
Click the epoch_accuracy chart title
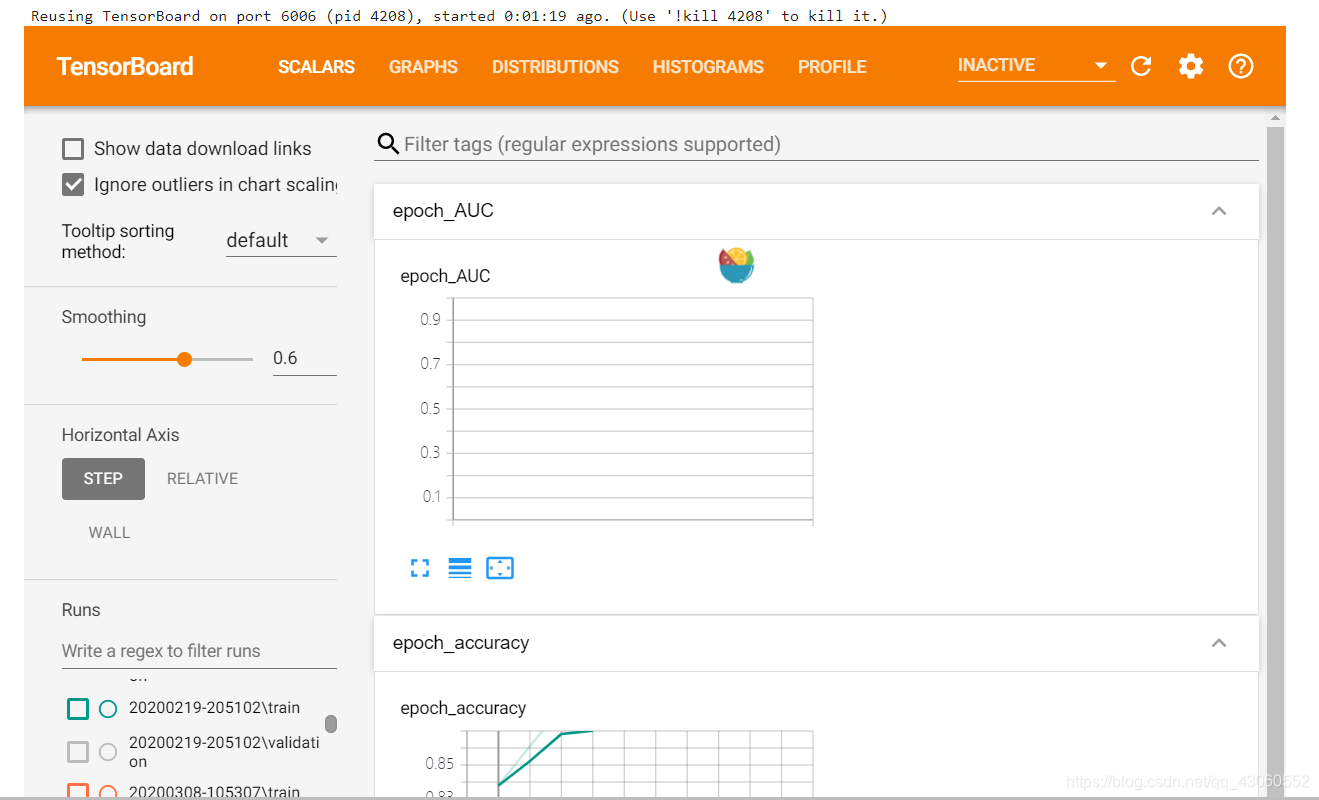tap(463, 708)
